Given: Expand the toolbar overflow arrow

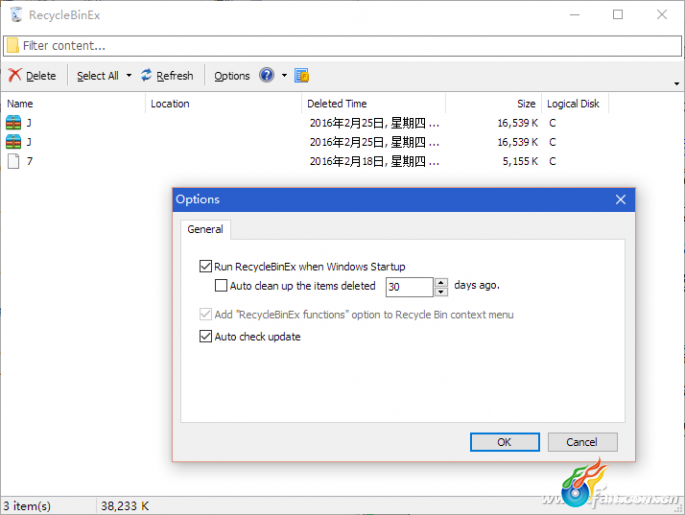Looking at the screenshot, I should [x=676, y=84].
